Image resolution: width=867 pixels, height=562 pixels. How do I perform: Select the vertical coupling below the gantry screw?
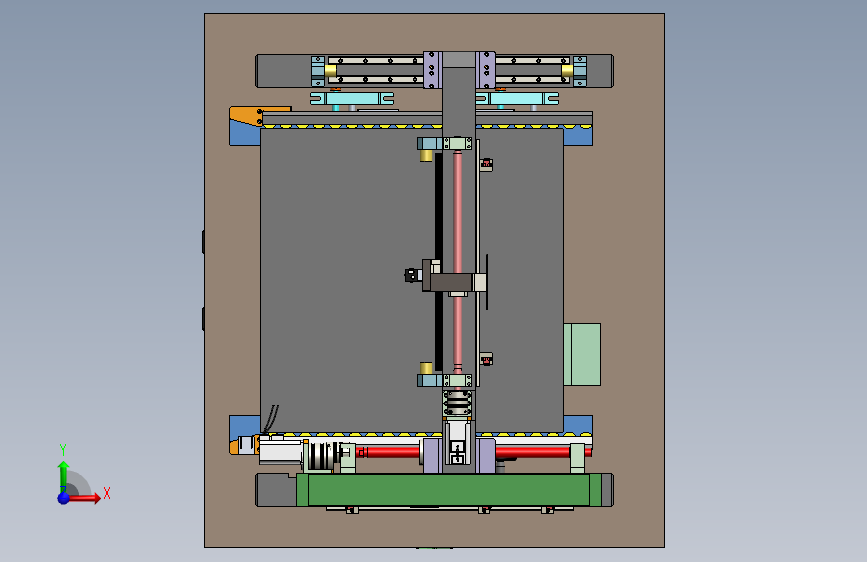click(457, 403)
